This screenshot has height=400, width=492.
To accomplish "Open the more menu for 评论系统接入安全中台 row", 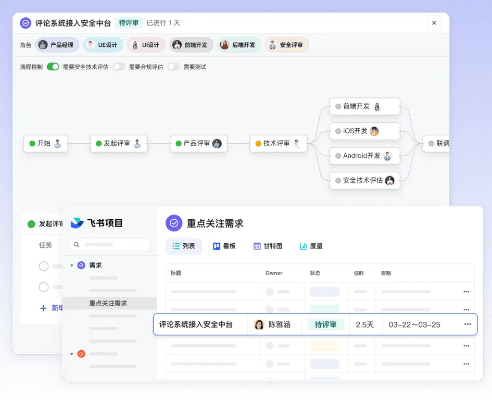I will (467, 324).
